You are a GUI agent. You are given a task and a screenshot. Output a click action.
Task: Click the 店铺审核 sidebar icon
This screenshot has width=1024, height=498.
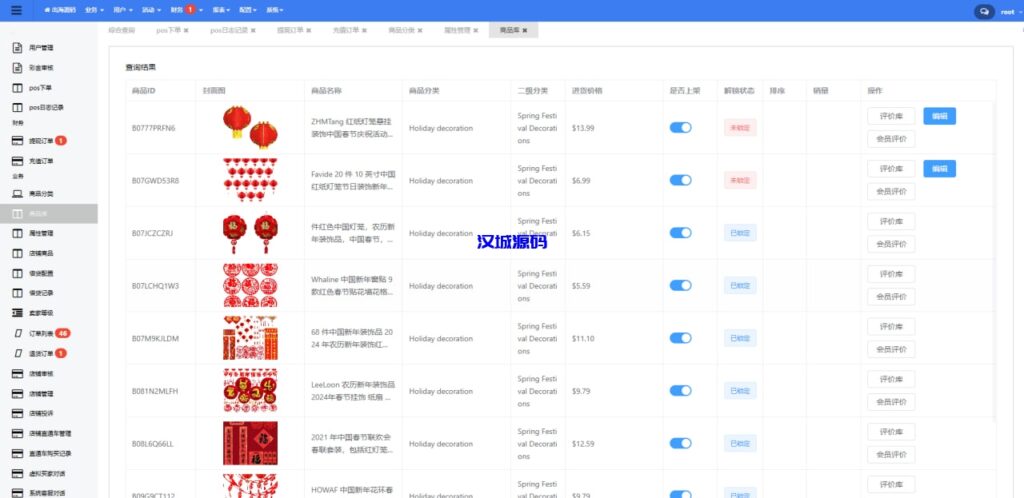coord(18,373)
